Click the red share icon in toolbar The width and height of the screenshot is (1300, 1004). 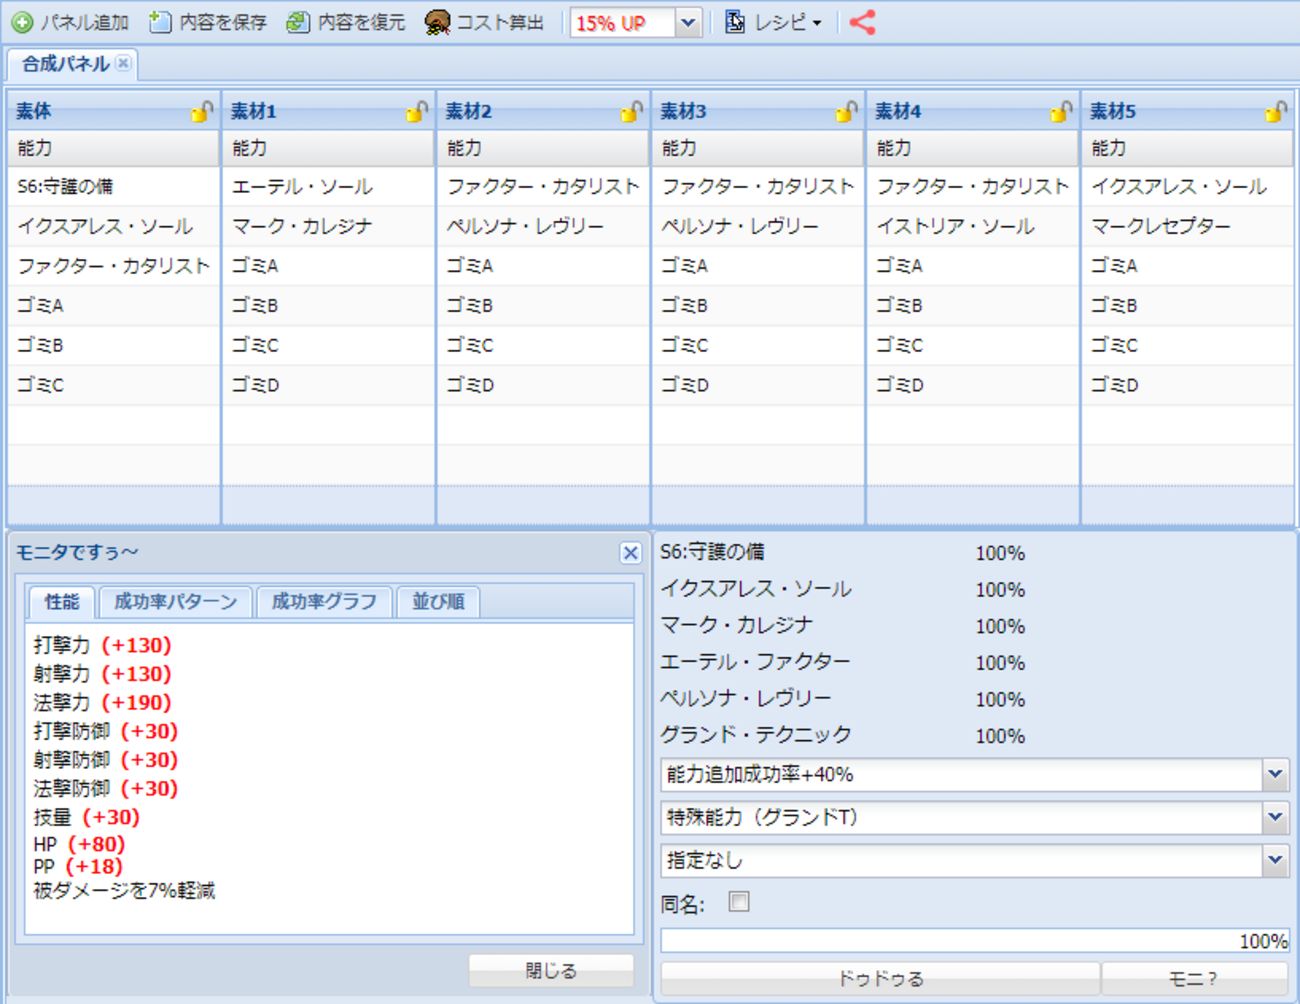862,22
